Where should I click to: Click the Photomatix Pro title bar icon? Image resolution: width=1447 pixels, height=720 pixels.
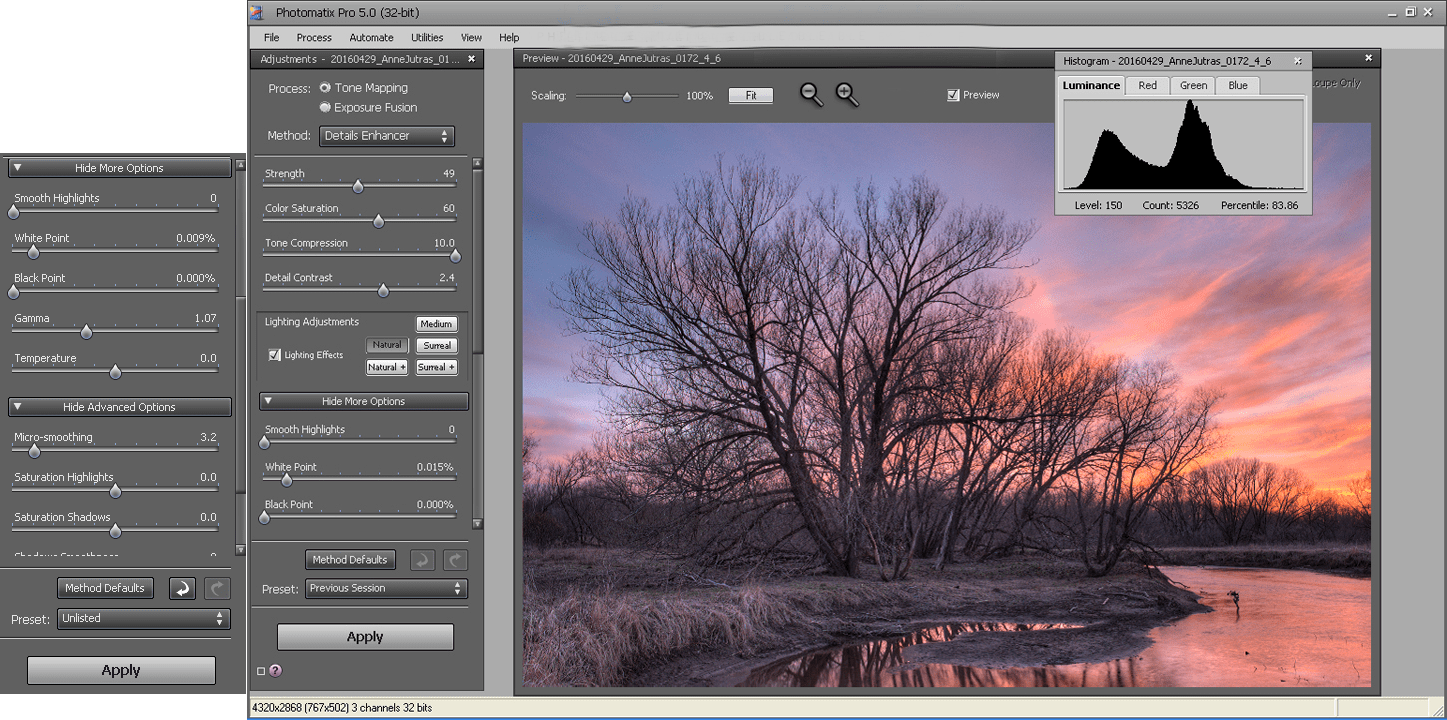pyautogui.click(x=257, y=12)
